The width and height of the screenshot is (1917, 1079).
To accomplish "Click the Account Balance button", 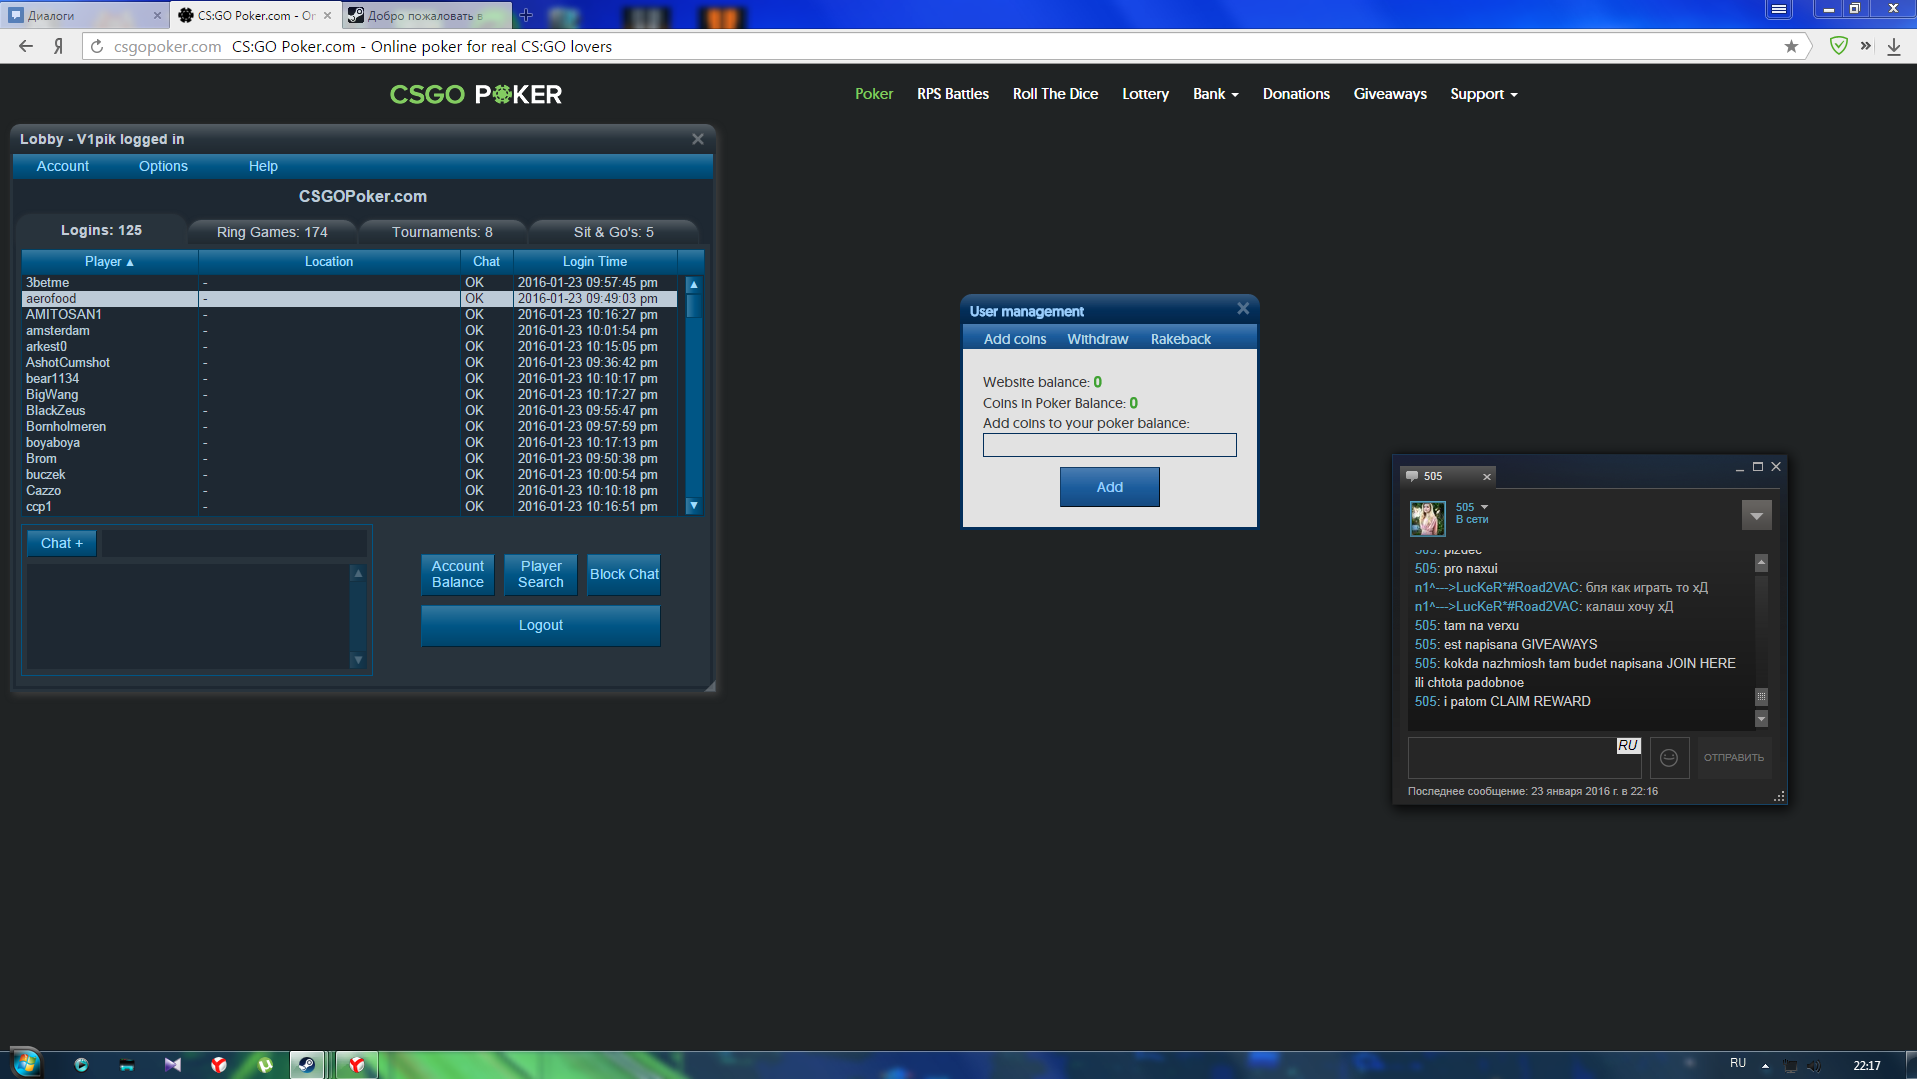I will pyautogui.click(x=458, y=575).
